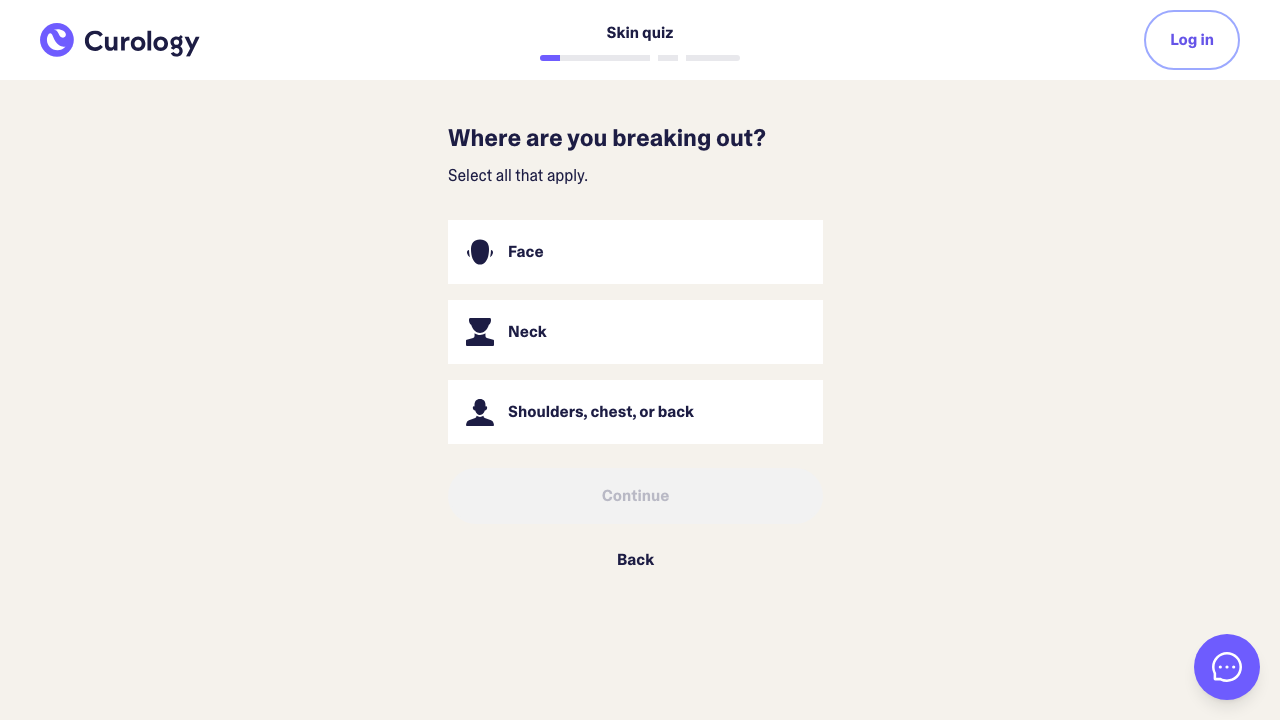1280x720 pixels.
Task: Click the last progress bar segment
Action: coord(713,58)
